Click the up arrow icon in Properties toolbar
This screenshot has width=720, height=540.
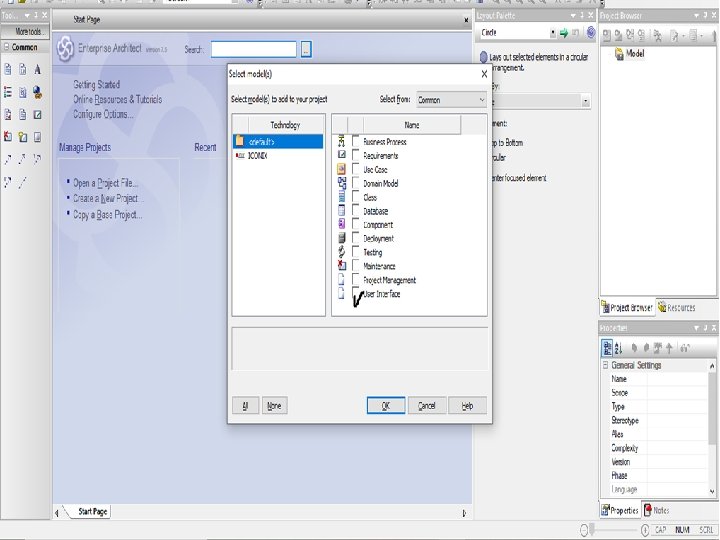(669, 348)
